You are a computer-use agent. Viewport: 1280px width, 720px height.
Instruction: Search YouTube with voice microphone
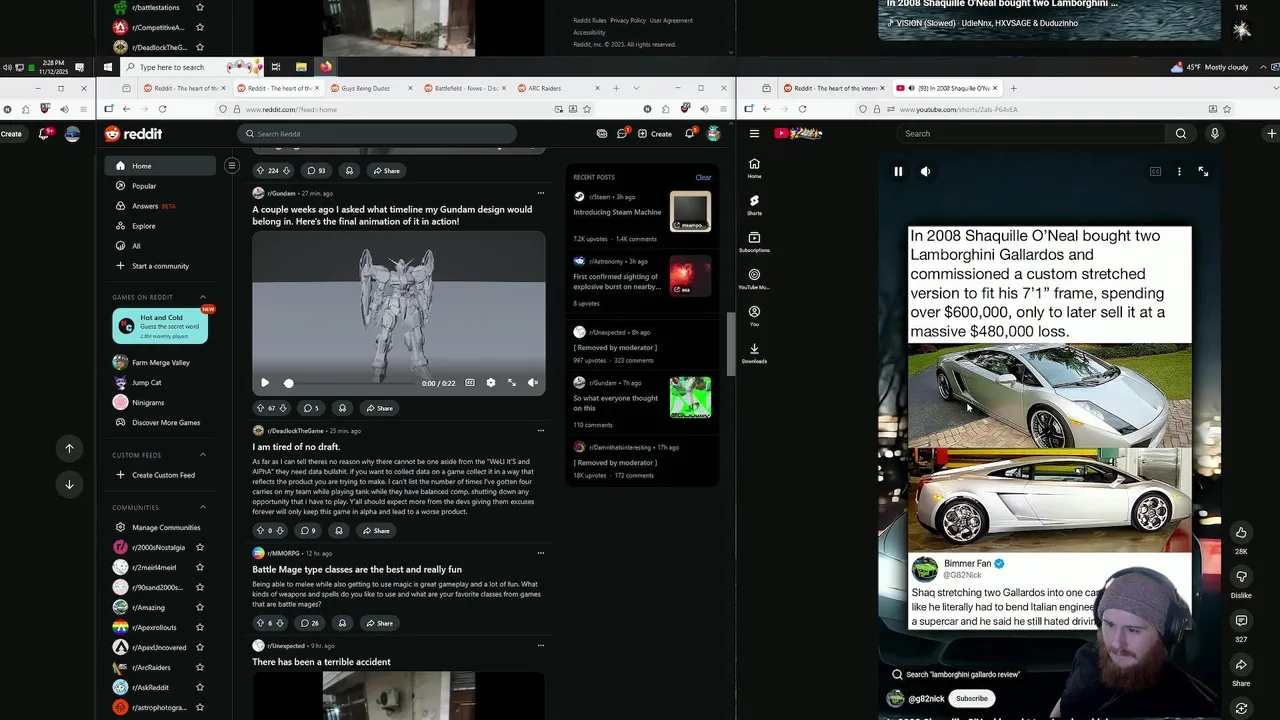coord(1214,134)
